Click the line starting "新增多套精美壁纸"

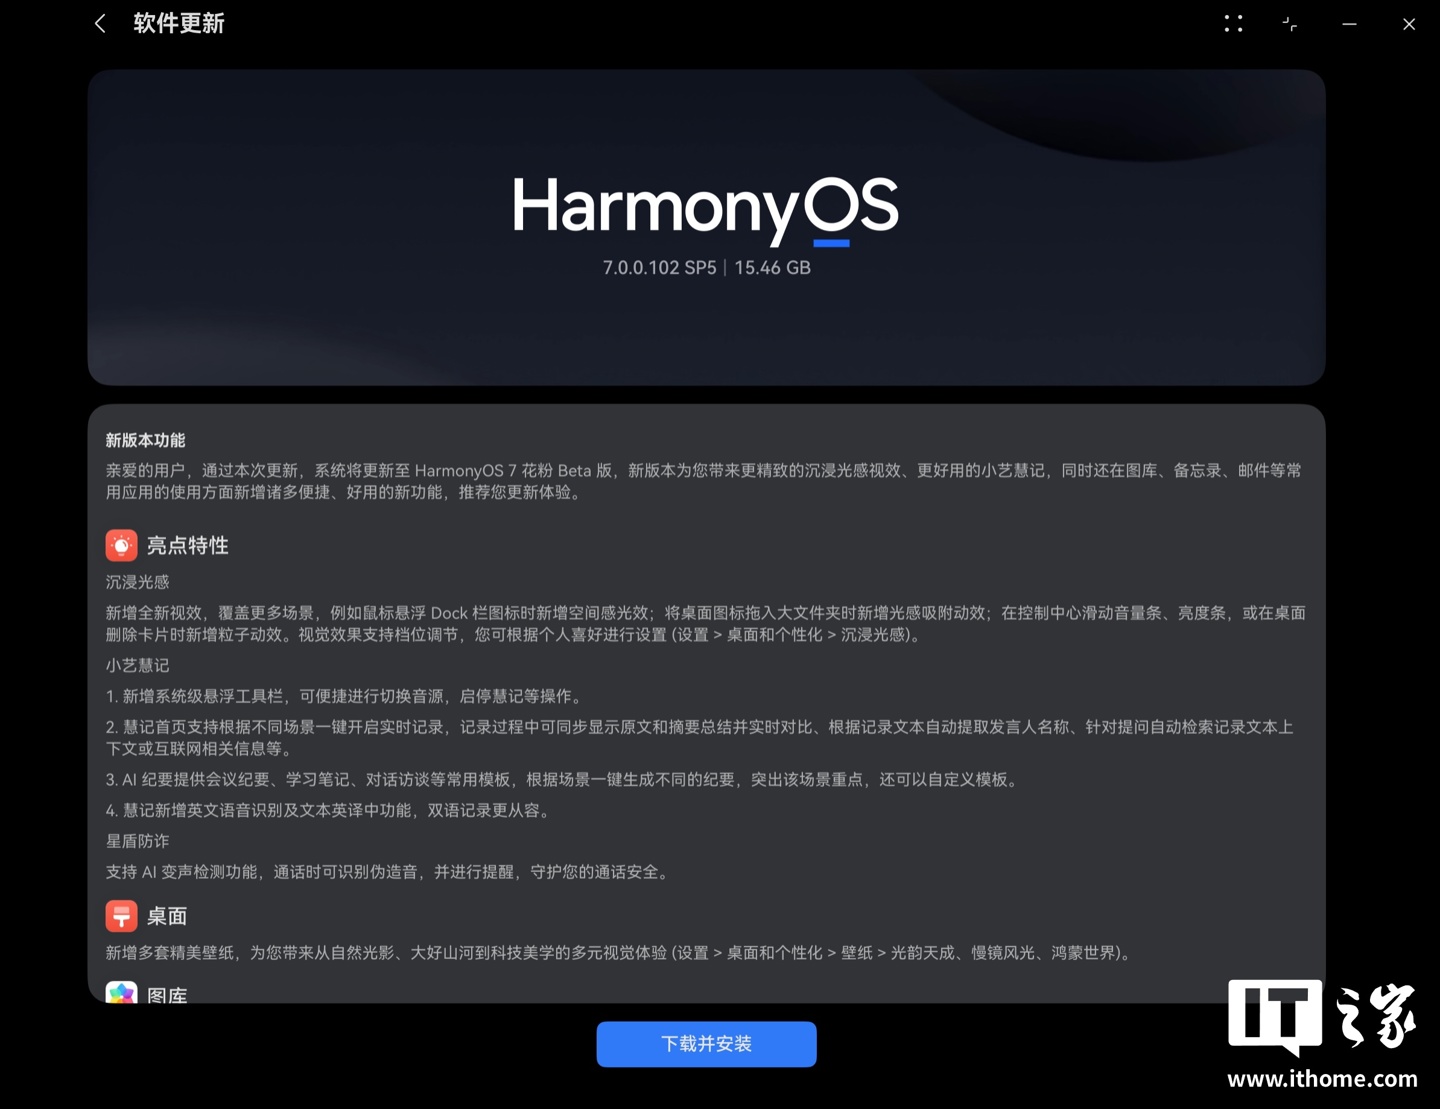(x=621, y=953)
